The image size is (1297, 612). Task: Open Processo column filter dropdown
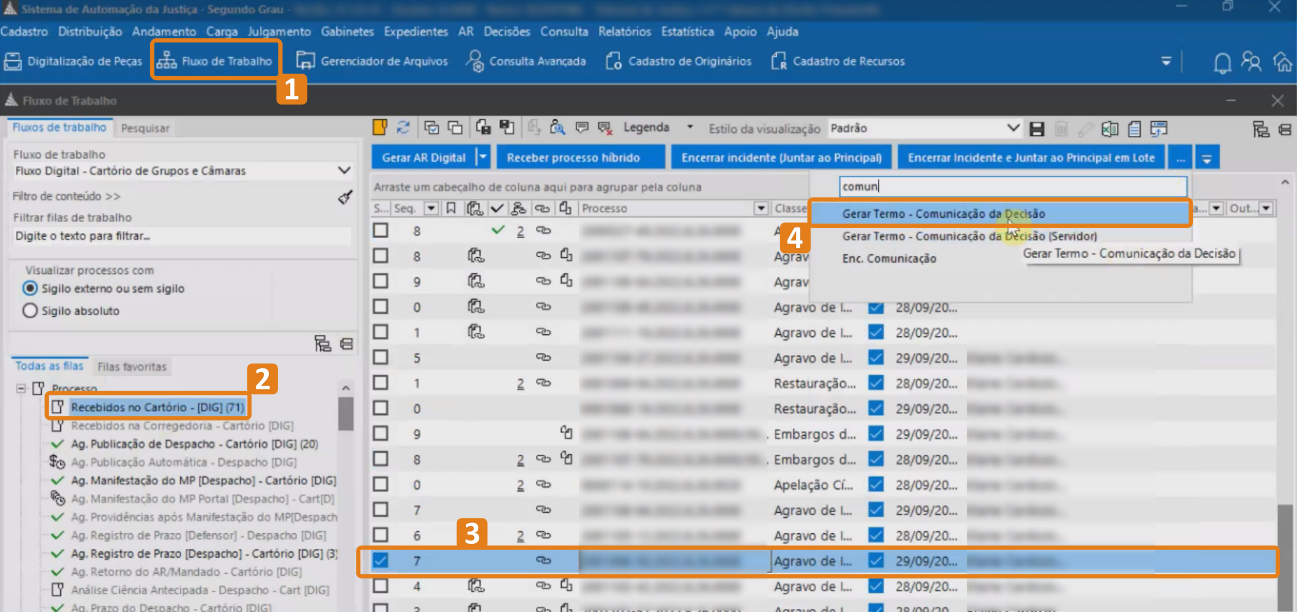[760, 208]
